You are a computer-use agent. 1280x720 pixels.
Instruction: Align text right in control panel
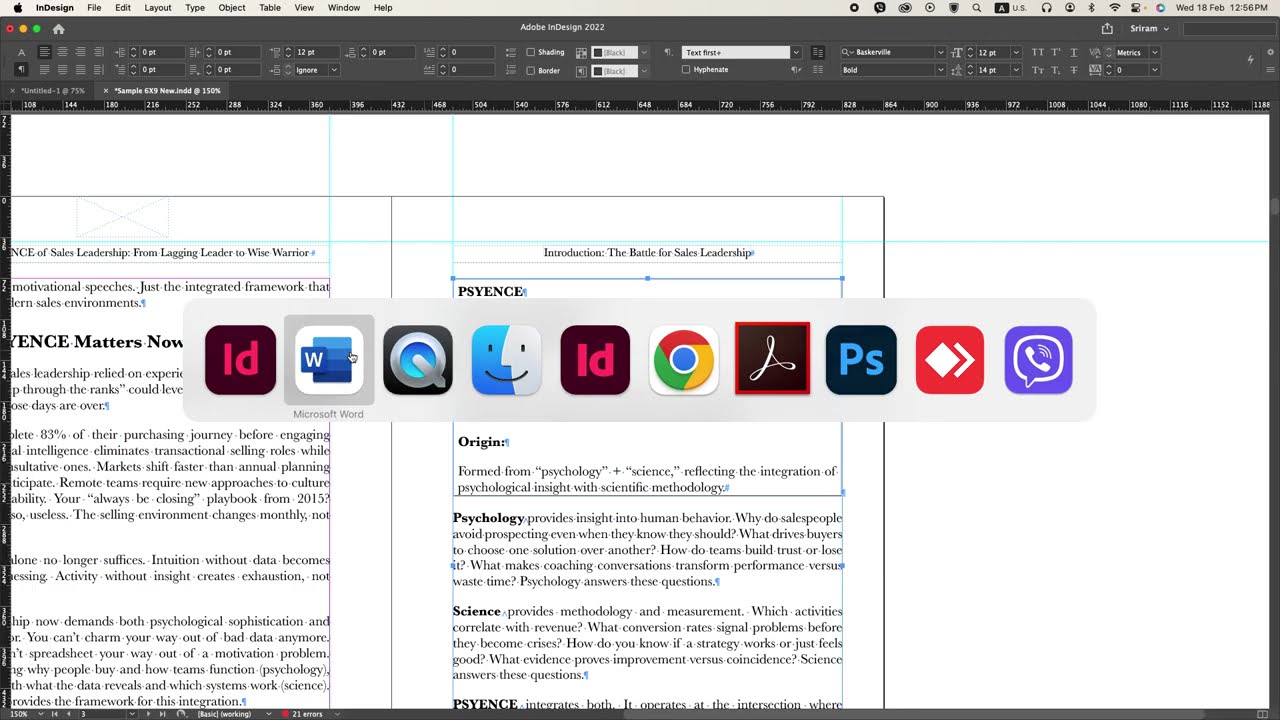pos(81,52)
